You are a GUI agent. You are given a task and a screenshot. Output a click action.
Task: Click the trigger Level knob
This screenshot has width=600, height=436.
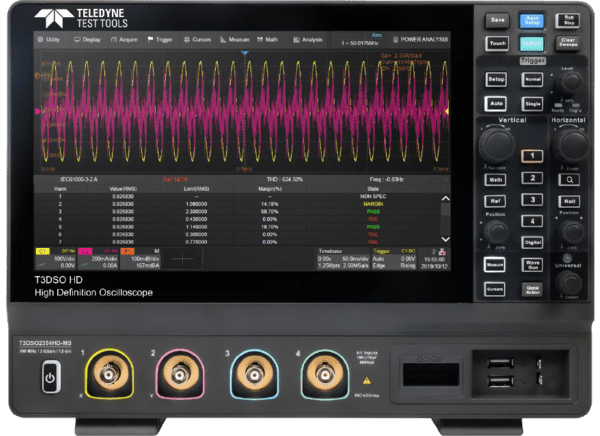coord(569,82)
